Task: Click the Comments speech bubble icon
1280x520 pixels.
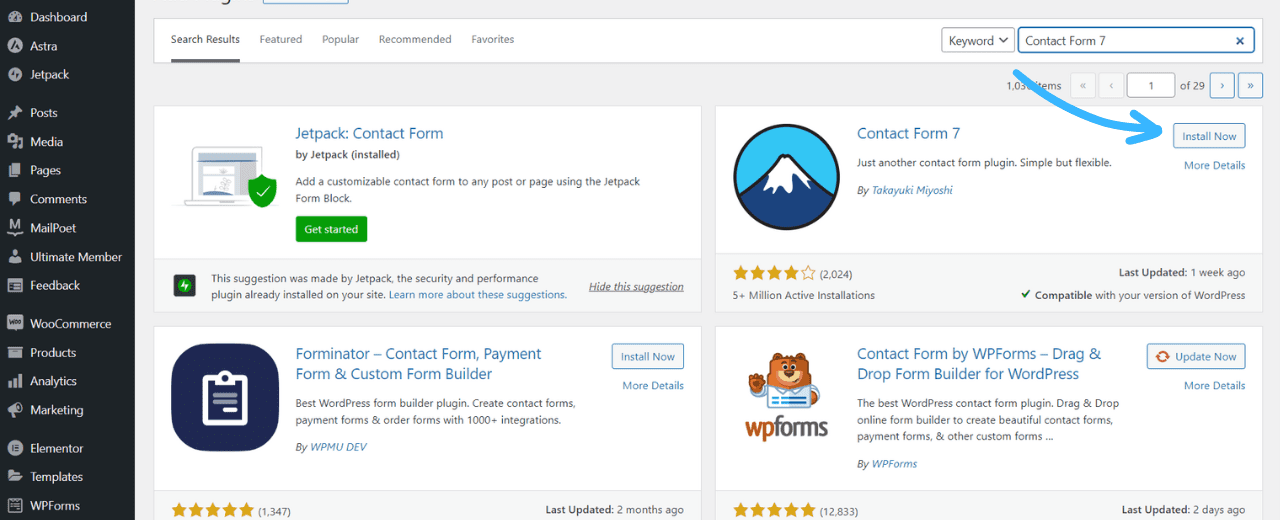Action: click(x=15, y=199)
